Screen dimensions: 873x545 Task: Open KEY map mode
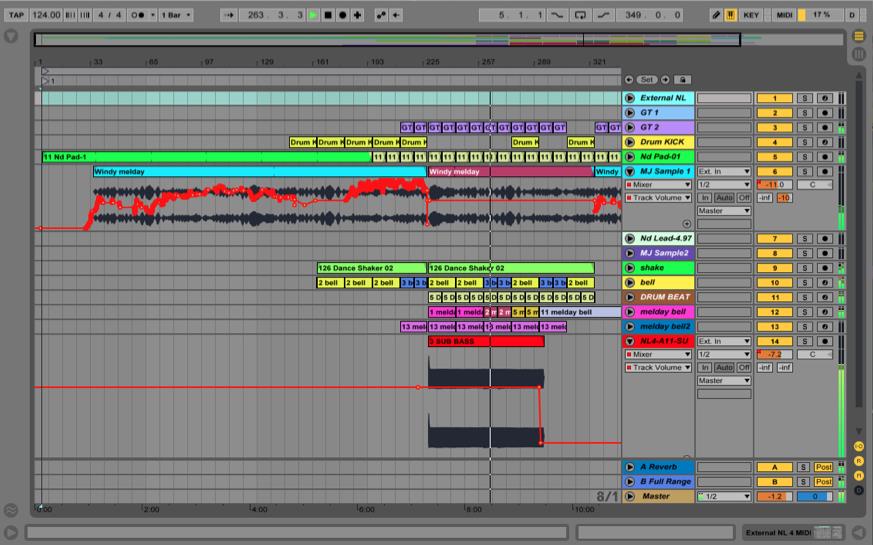tap(751, 15)
